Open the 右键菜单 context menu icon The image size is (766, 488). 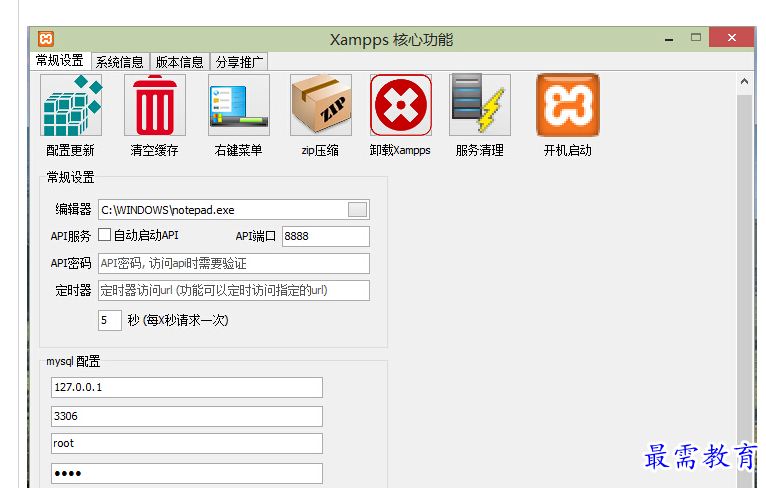pos(239,105)
